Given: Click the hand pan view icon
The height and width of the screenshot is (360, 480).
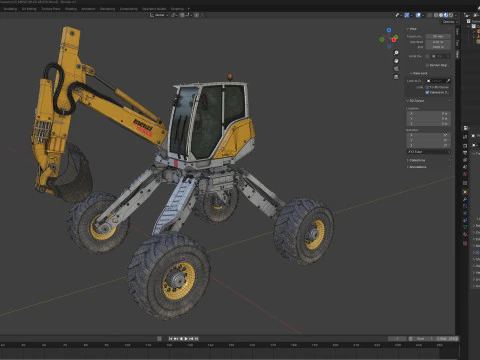Looking at the screenshot, I should (396, 61).
